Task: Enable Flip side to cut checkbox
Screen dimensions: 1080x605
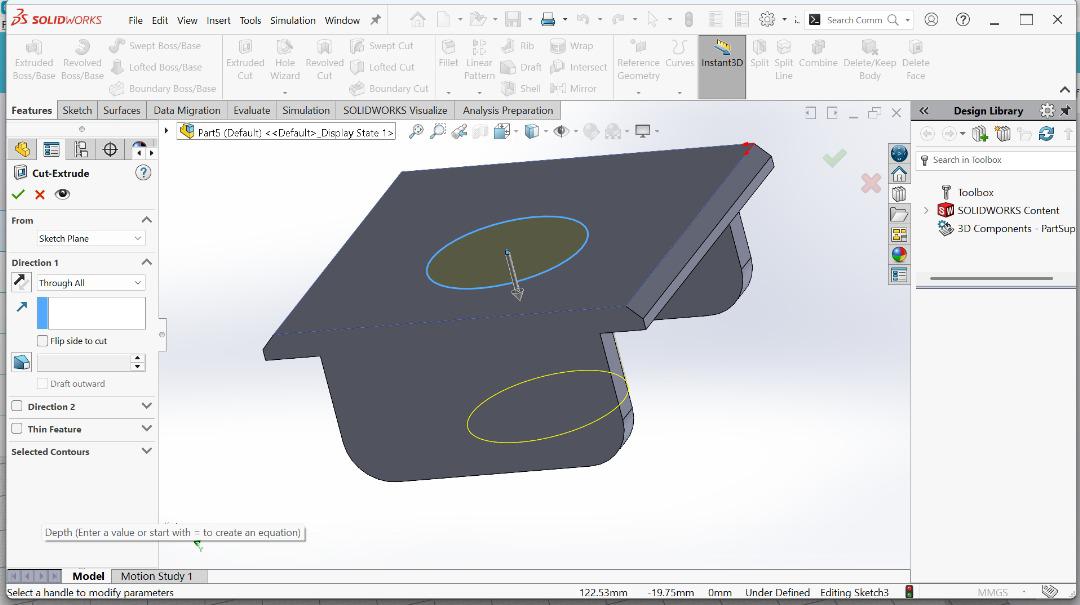Action: click(43, 340)
